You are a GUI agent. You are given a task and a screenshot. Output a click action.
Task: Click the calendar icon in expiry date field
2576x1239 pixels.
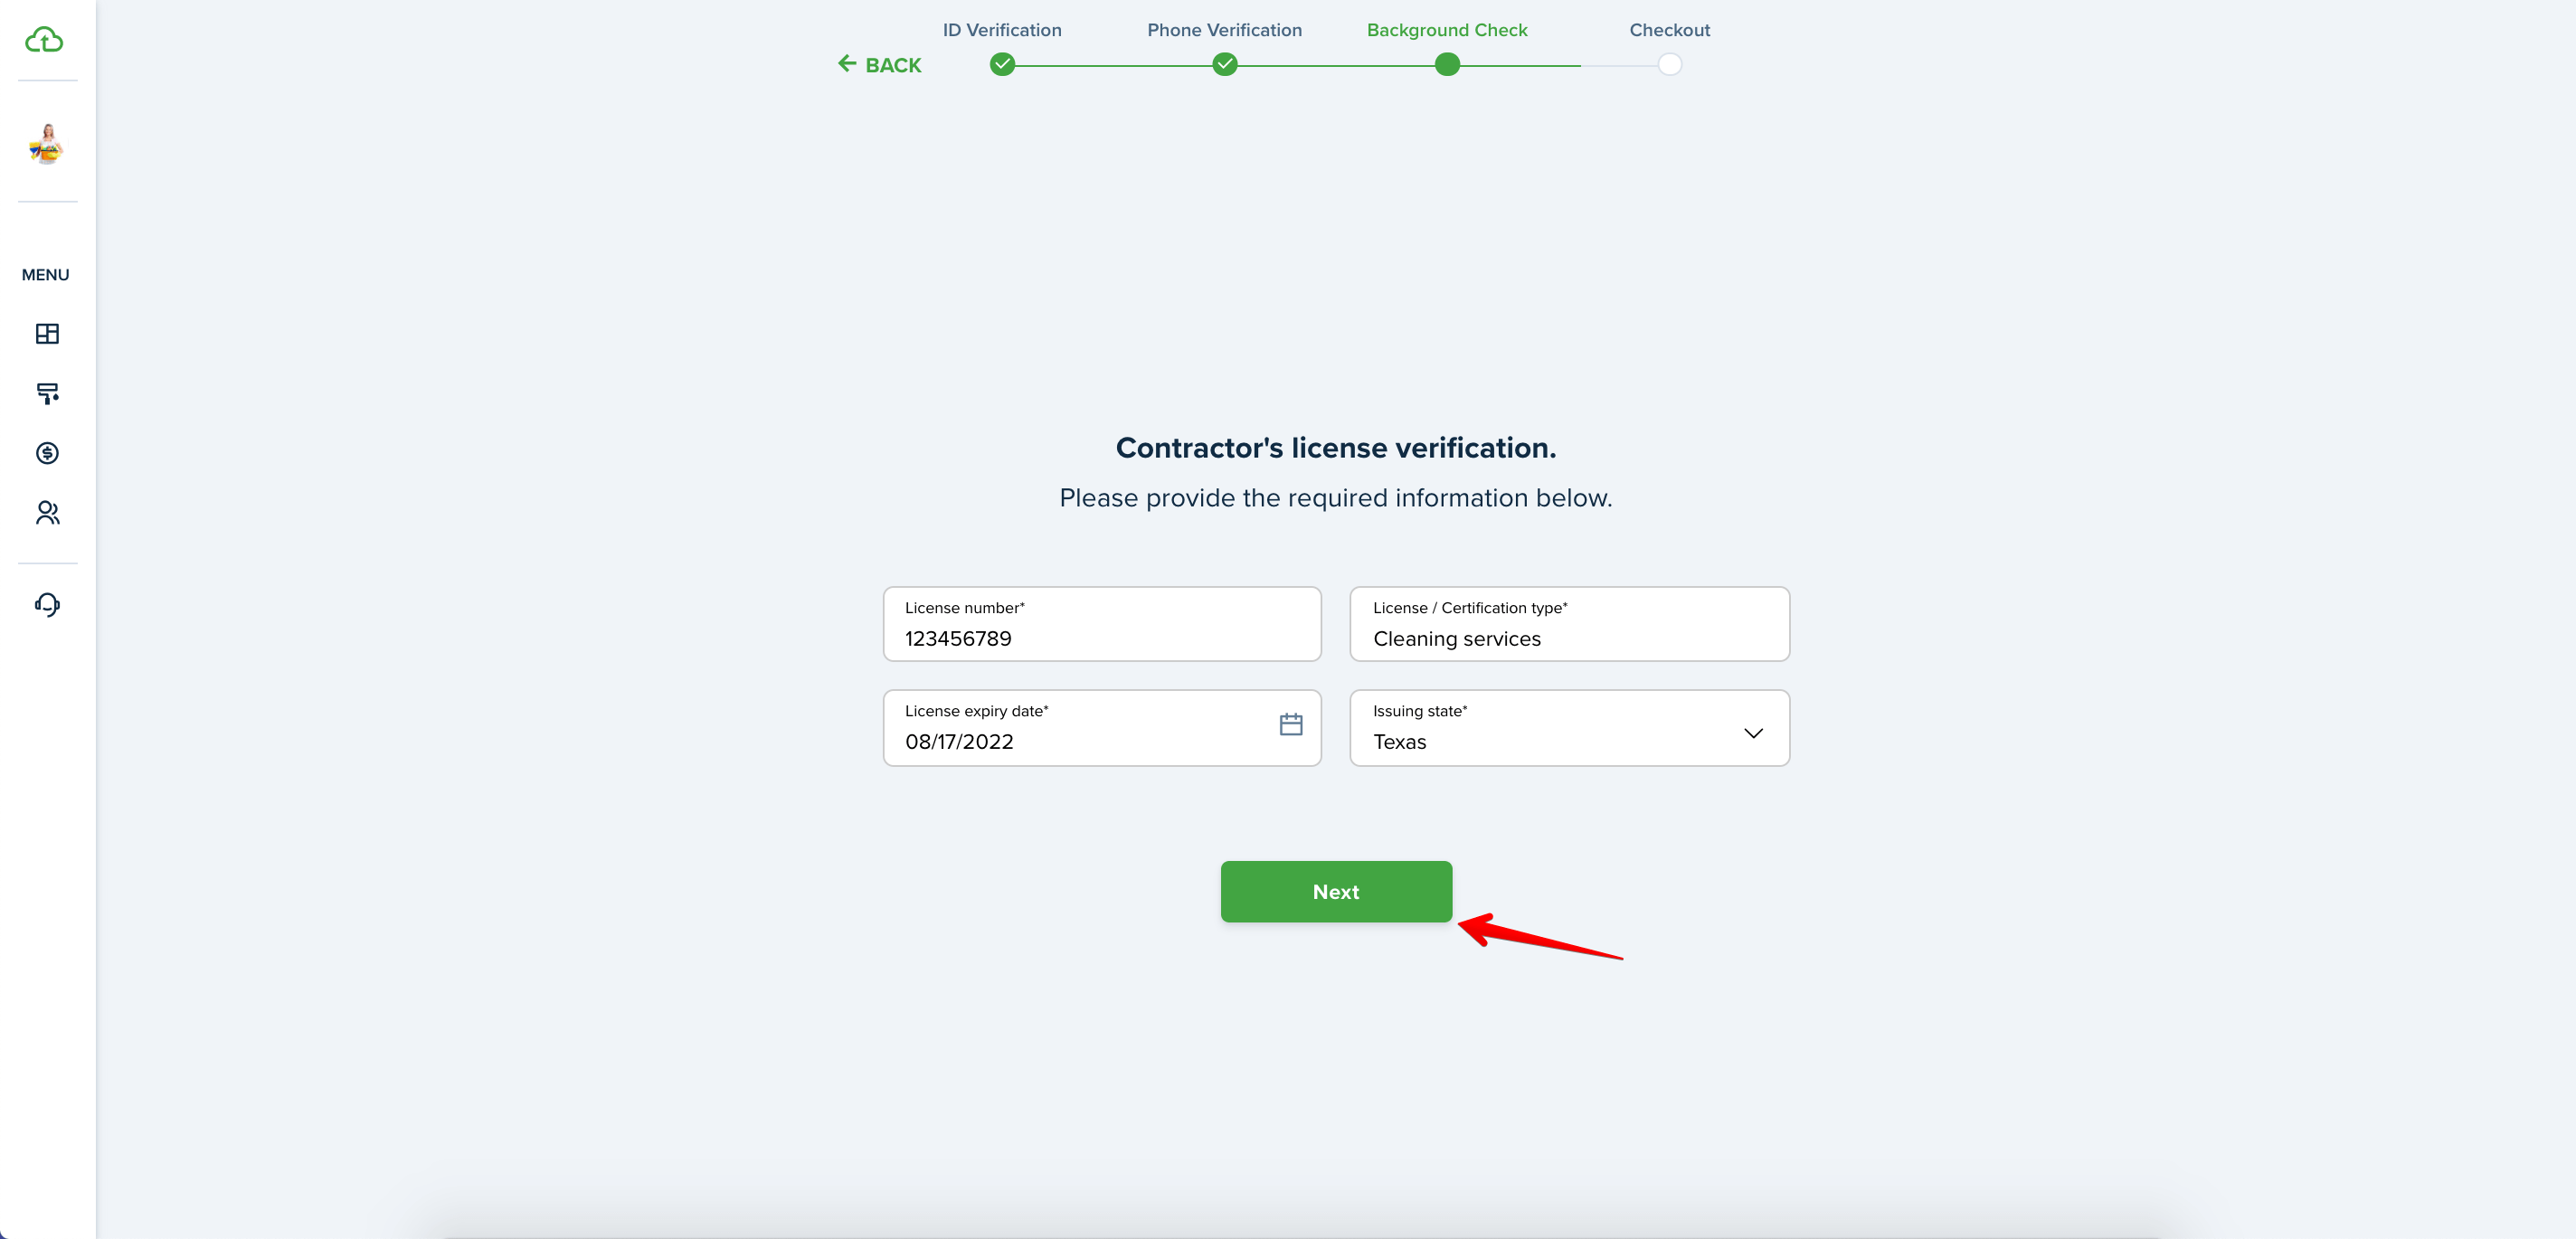coord(1291,724)
